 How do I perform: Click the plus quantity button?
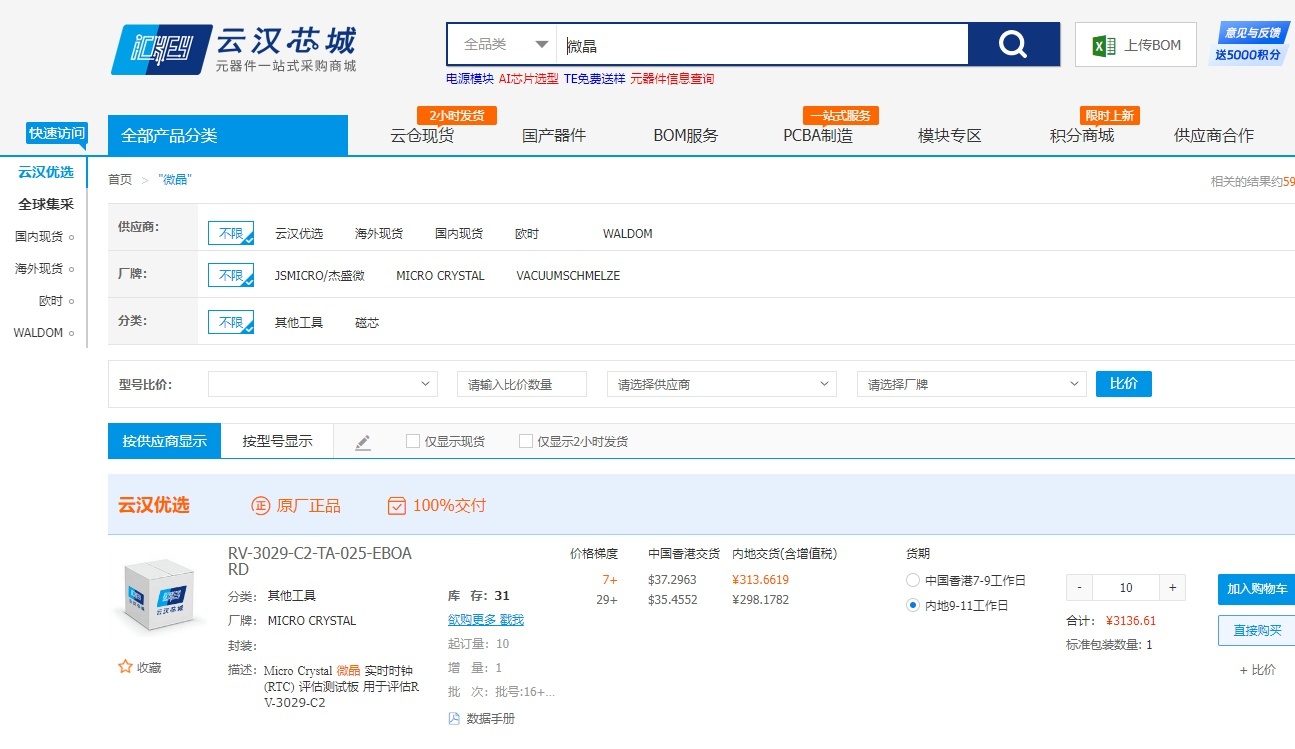(x=1173, y=587)
